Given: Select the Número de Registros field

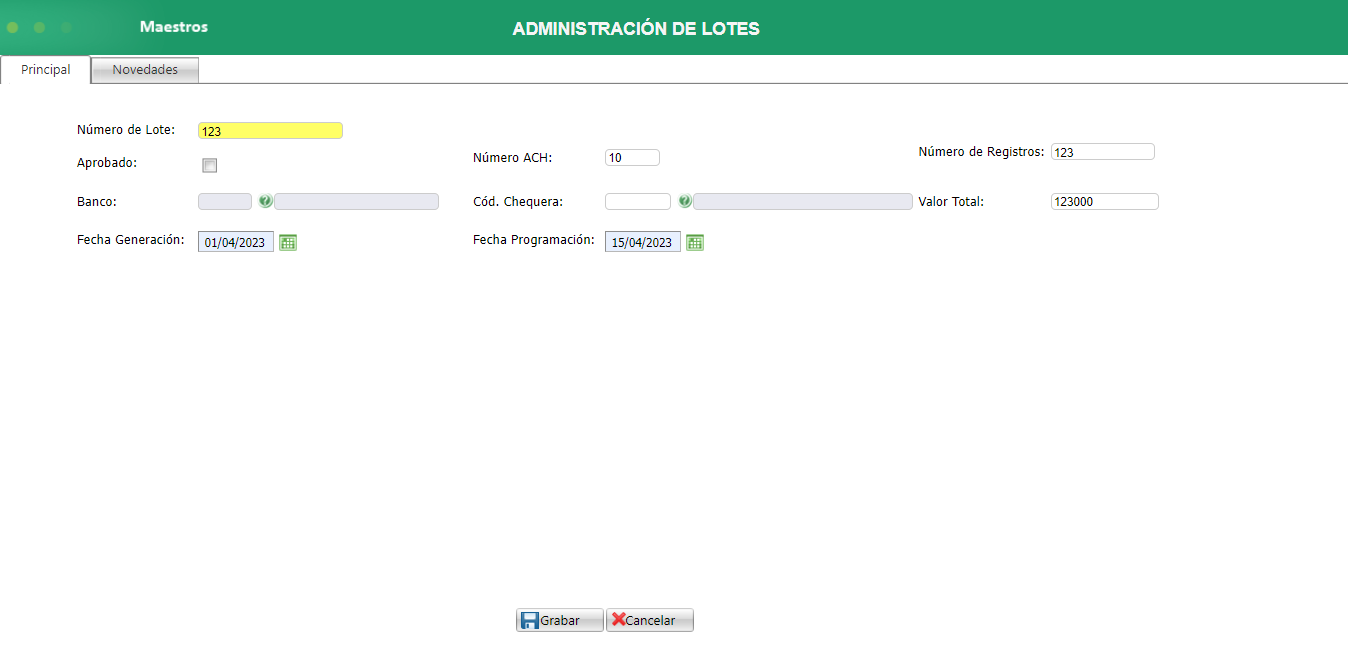Looking at the screenshot, I should pyautogui.click(x=1103, y=151).
